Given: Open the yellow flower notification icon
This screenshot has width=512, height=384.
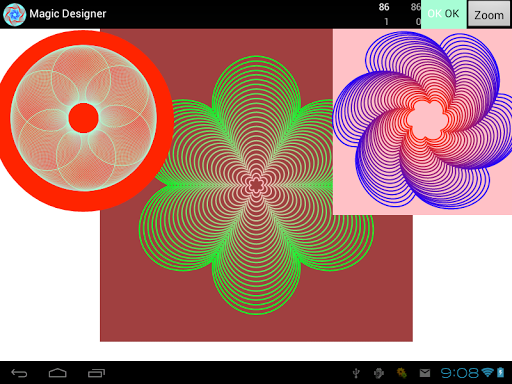Looking at the screenshot, I should (x=402, y=373).
